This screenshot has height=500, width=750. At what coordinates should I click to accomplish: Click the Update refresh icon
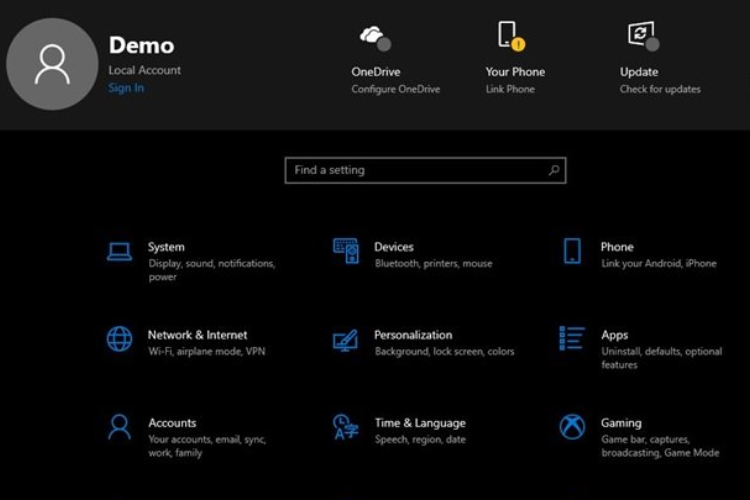[641, 36]
